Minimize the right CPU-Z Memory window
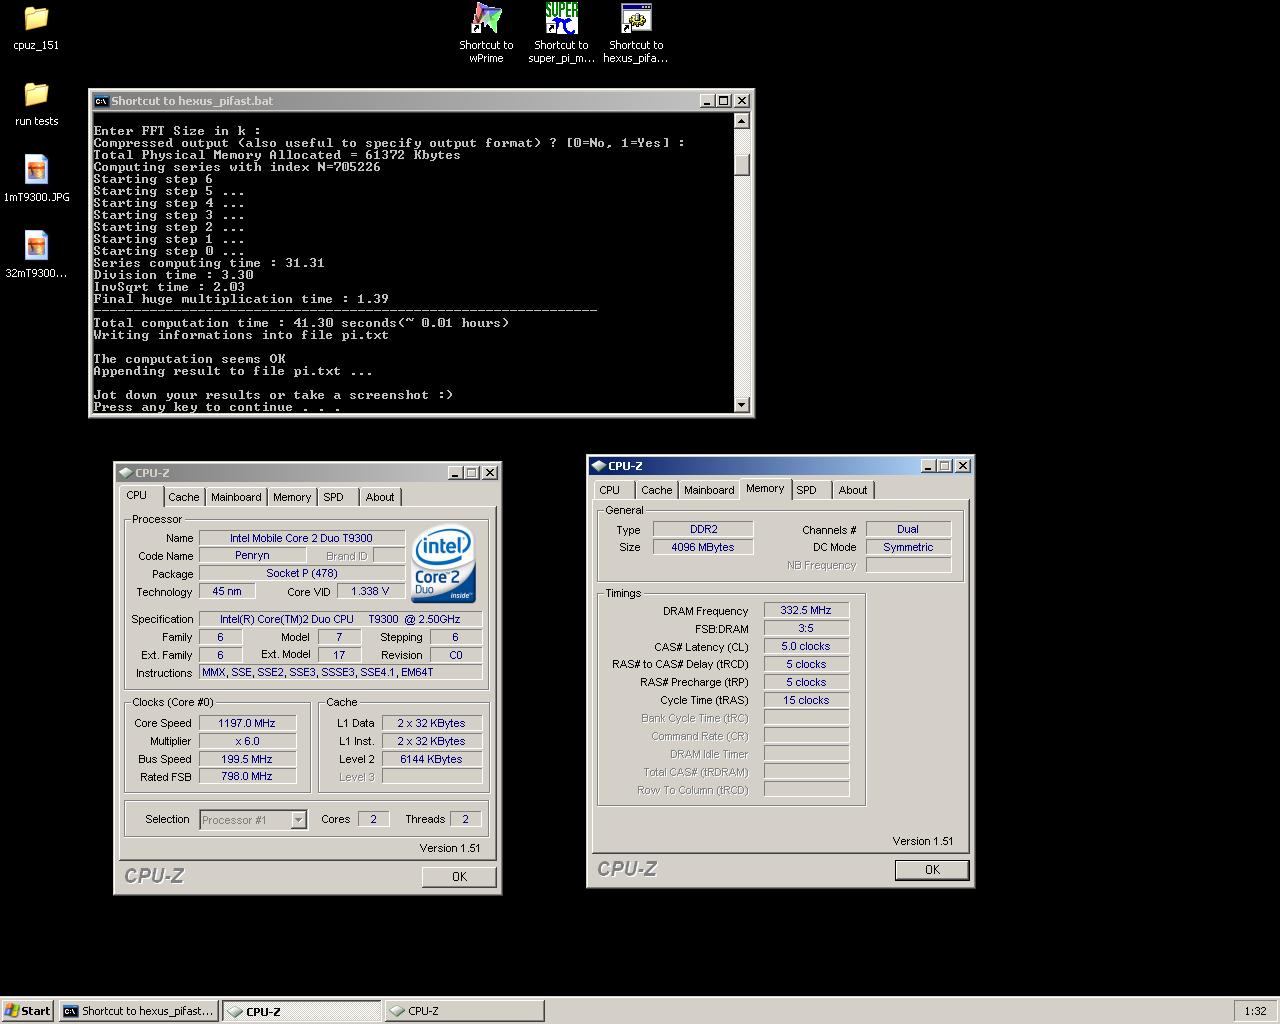The width and height of the screenshot is (1280, 1024). click(x=928, y=466)
